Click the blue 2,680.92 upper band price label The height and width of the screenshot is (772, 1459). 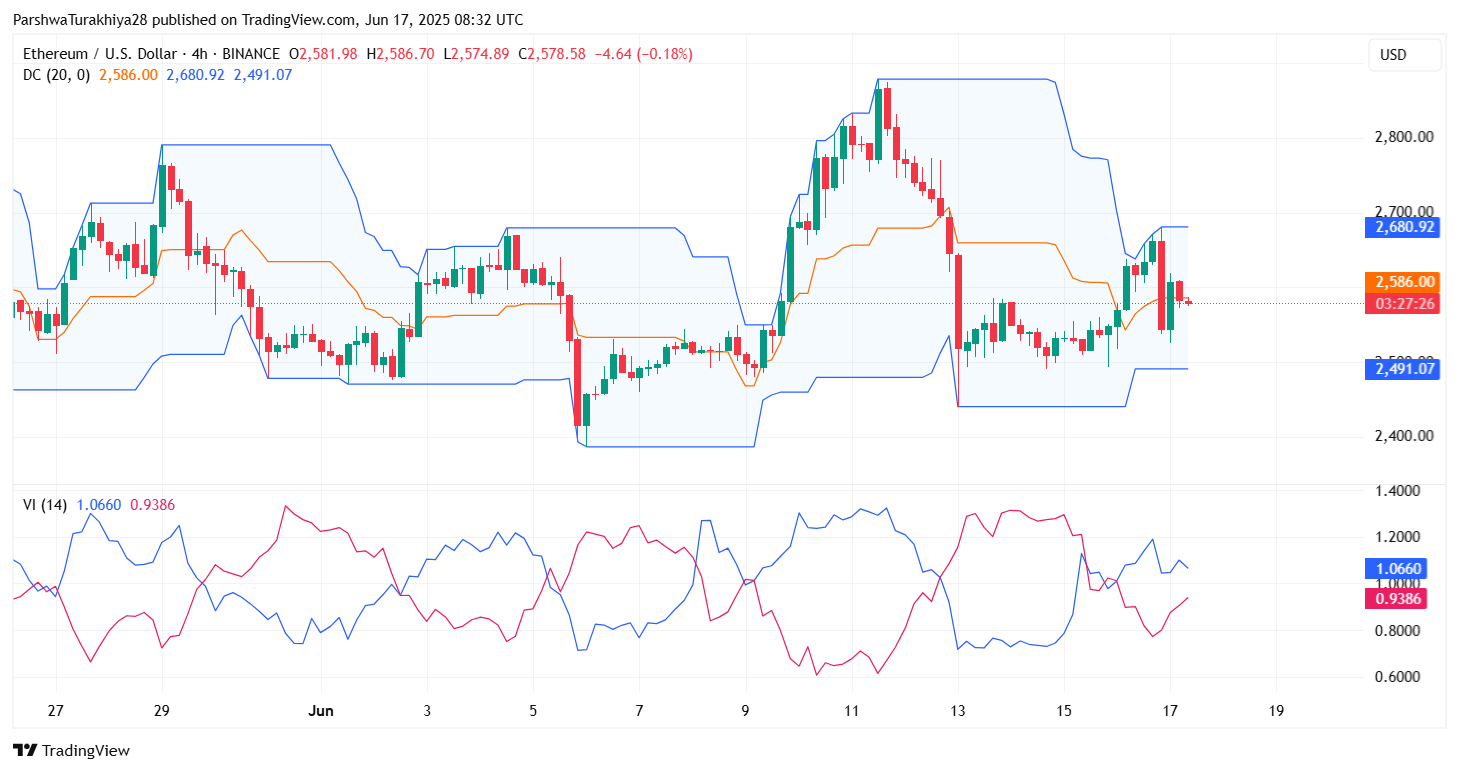pos(1403,227)
